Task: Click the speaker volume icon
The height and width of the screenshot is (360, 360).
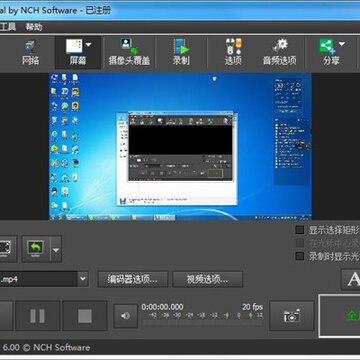Action: tap(125, 316)
